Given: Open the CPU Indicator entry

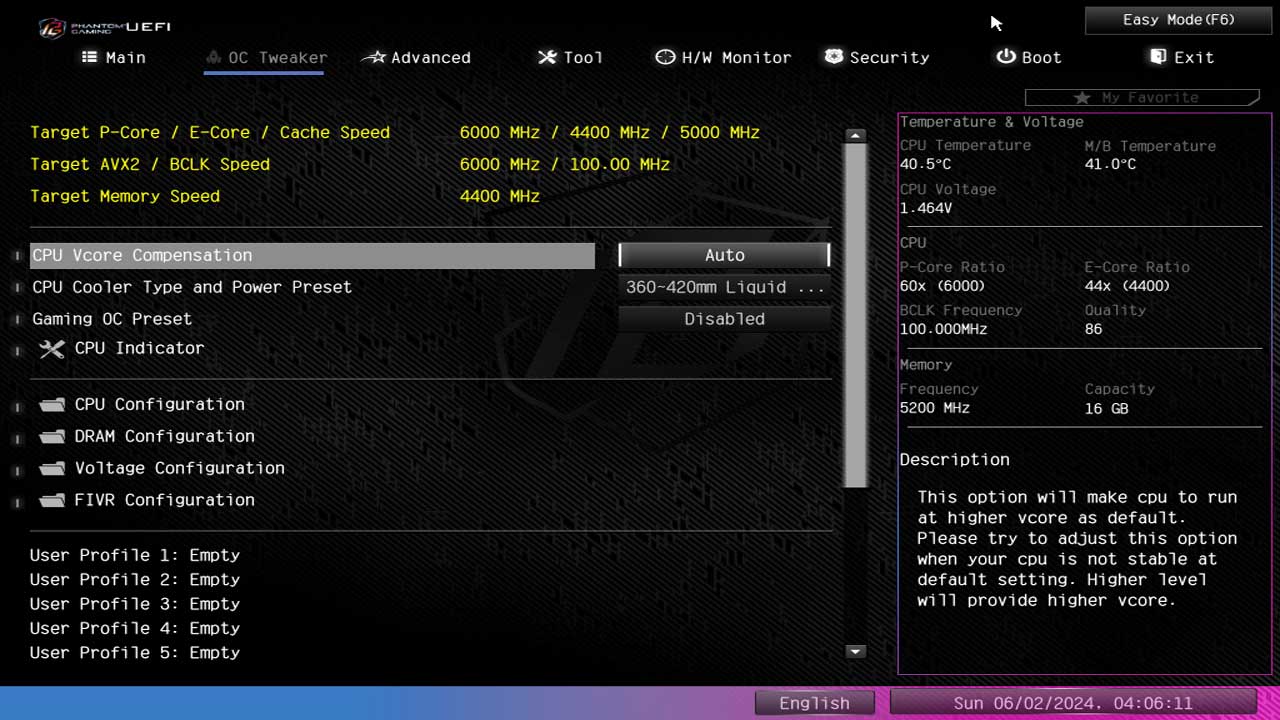Looking at the screenshot, I should pyautogui.click(x=139, y=348).
